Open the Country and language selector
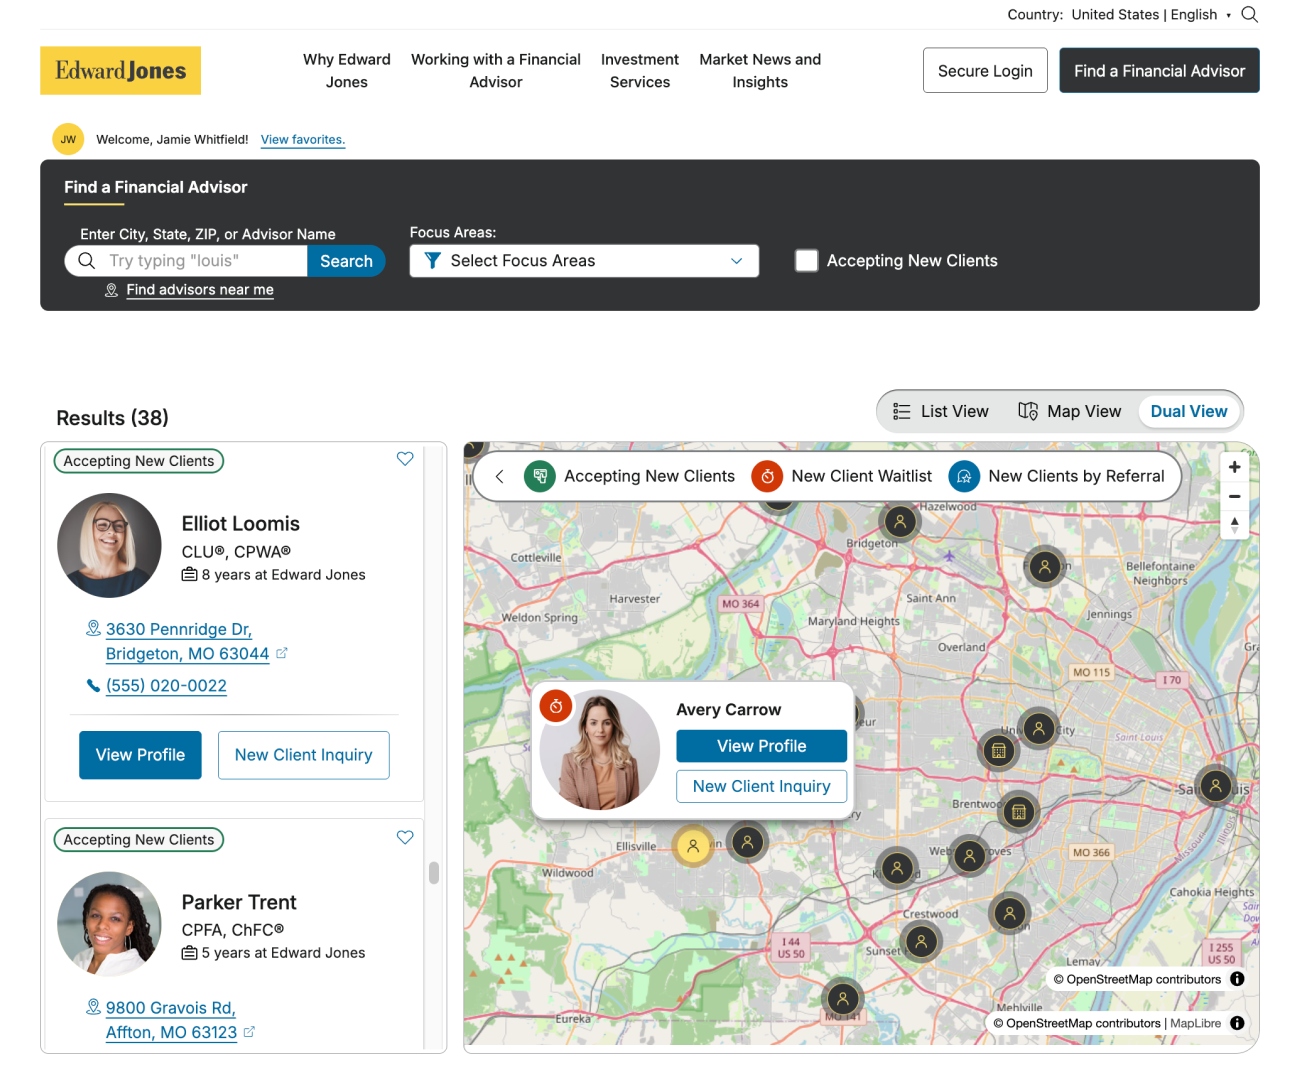Viewport: 1296px width, 1074px height. pos(1119,15)
